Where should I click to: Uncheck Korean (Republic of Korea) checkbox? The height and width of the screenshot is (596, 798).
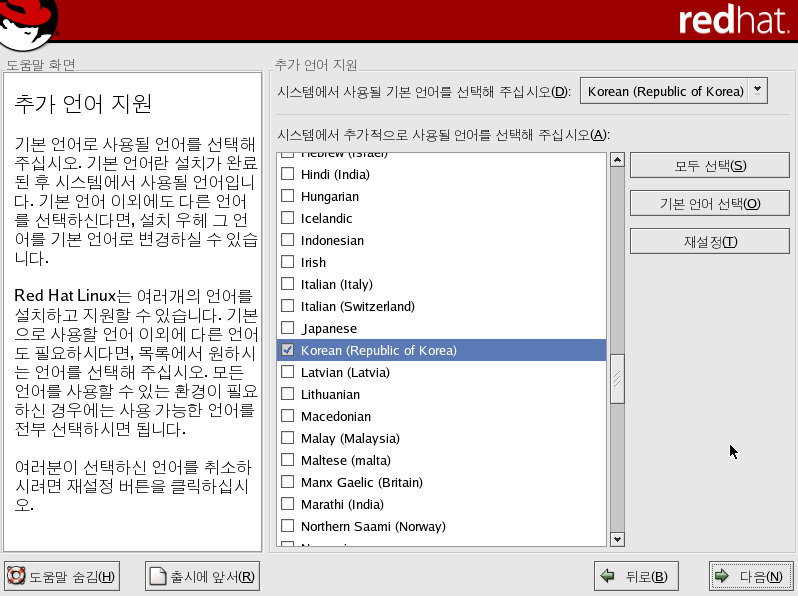pos(288,350)
